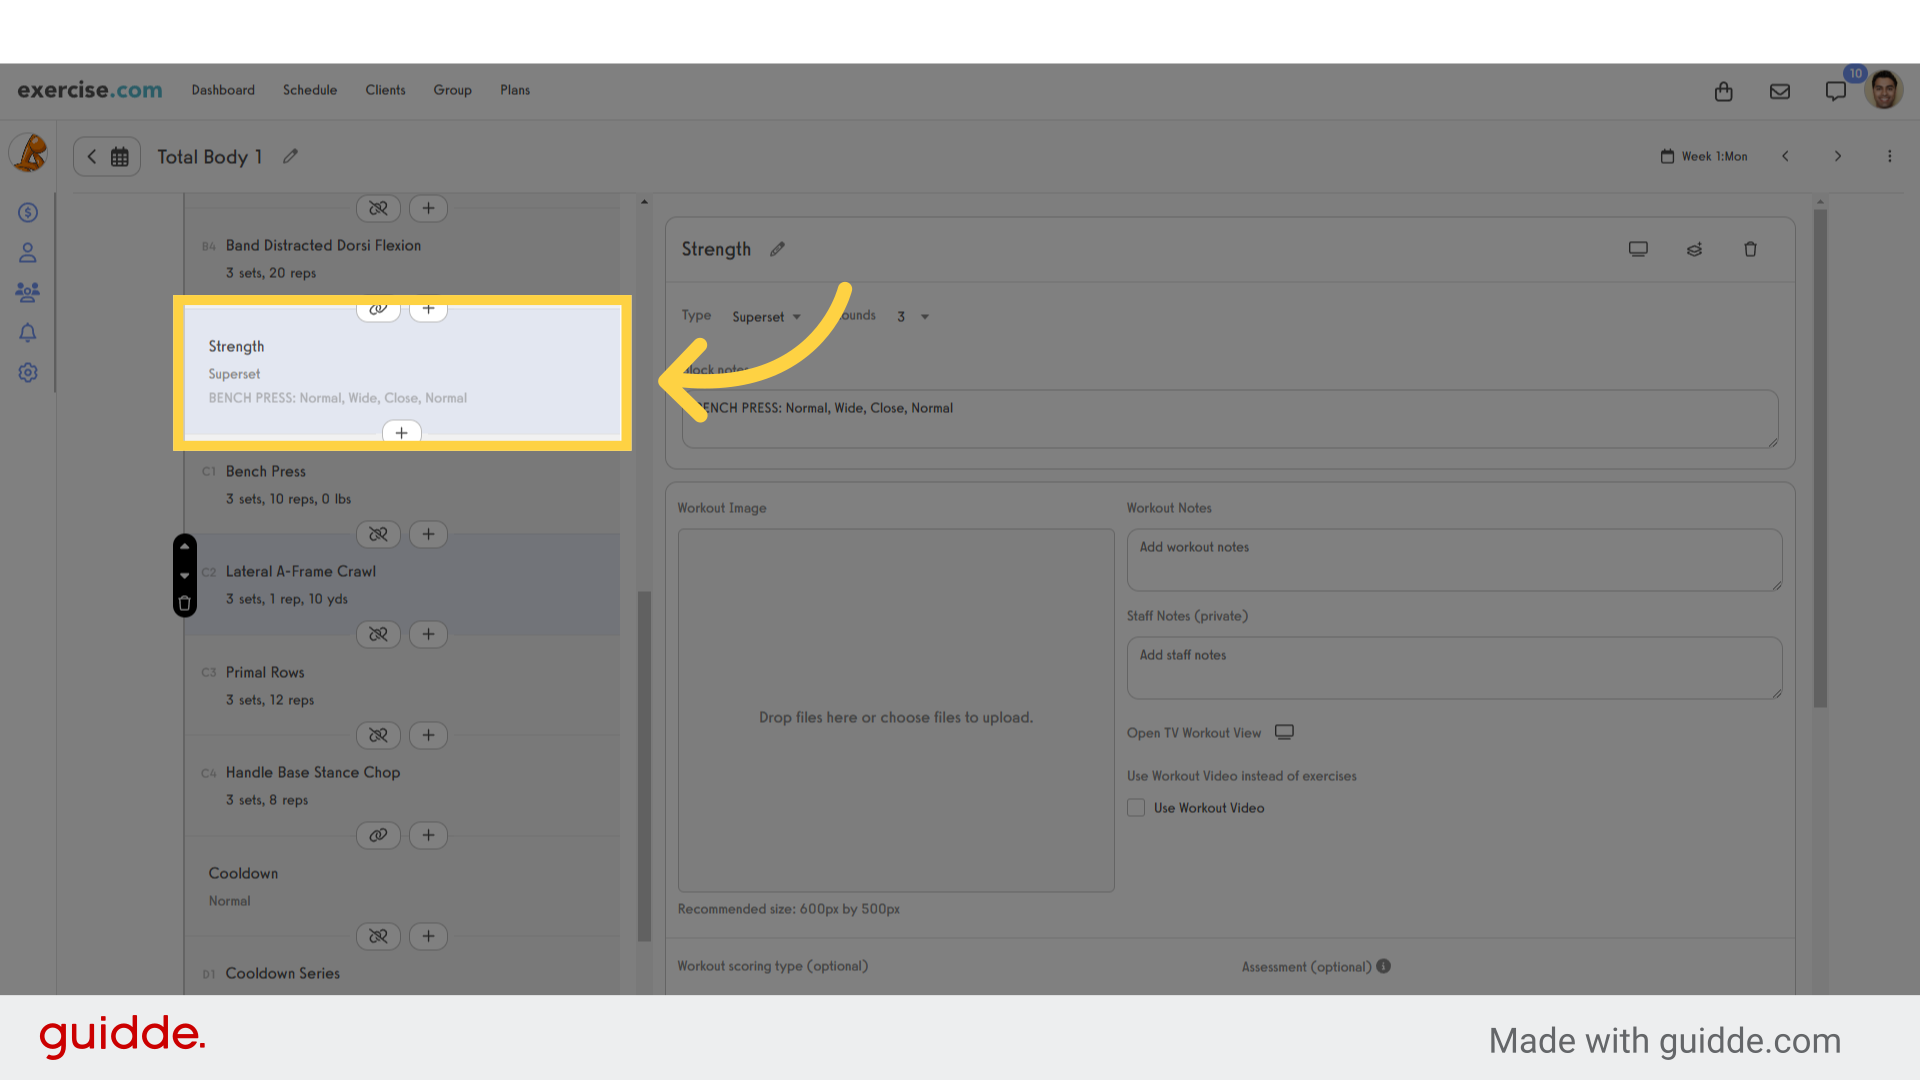Edit the Total Body 1 workout name
Screen dimensions: 1920x1080
(290, 157)
